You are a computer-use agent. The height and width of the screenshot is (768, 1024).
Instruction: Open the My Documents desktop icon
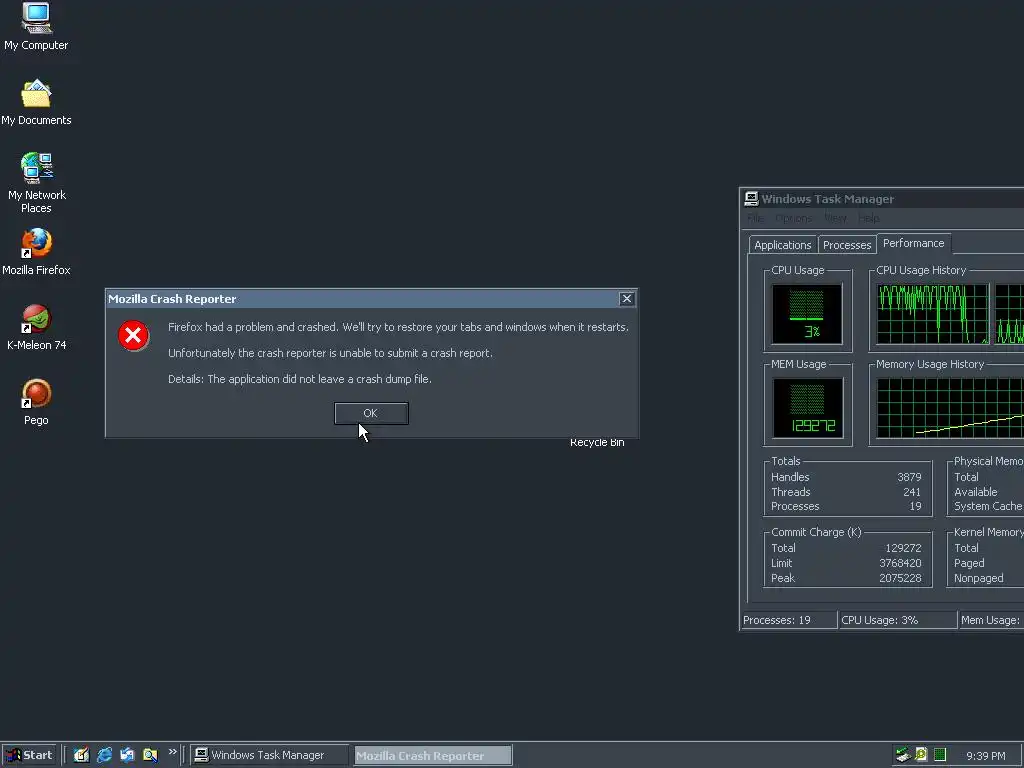[x=36, y=102]
